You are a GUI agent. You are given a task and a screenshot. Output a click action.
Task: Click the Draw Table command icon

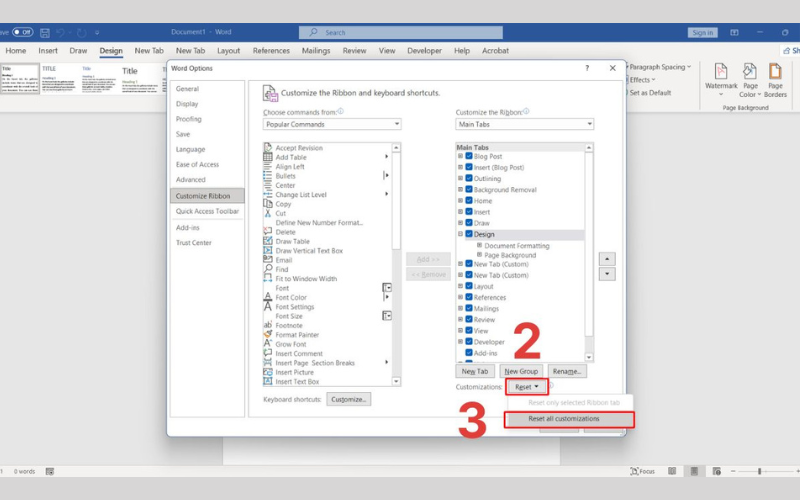point(268,241)
